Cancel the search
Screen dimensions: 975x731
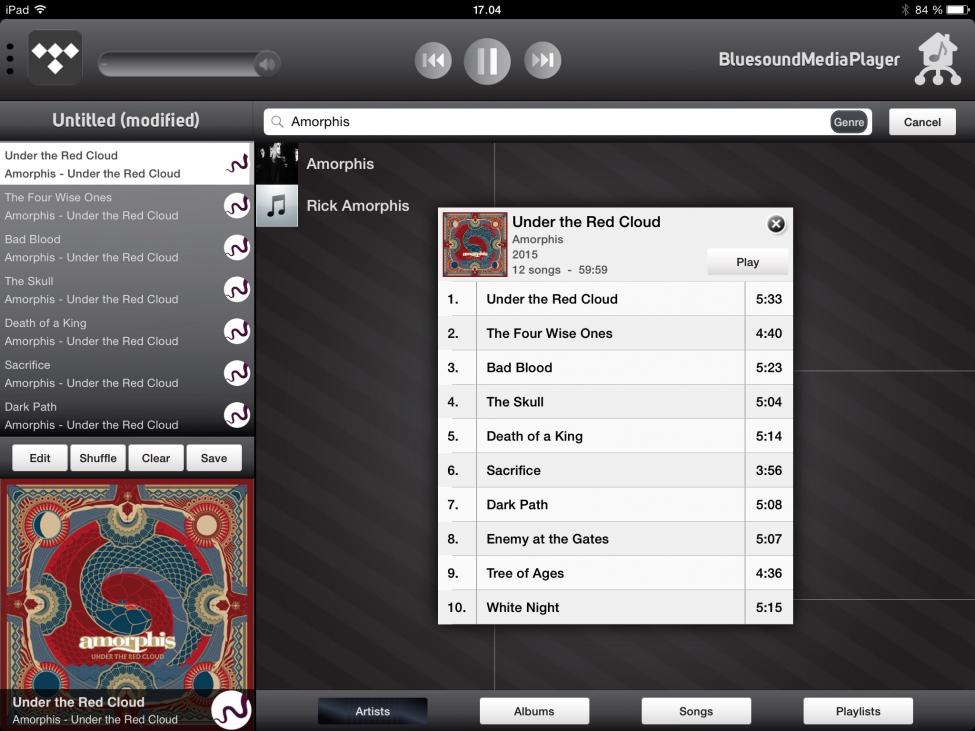(x=922, y=122)
